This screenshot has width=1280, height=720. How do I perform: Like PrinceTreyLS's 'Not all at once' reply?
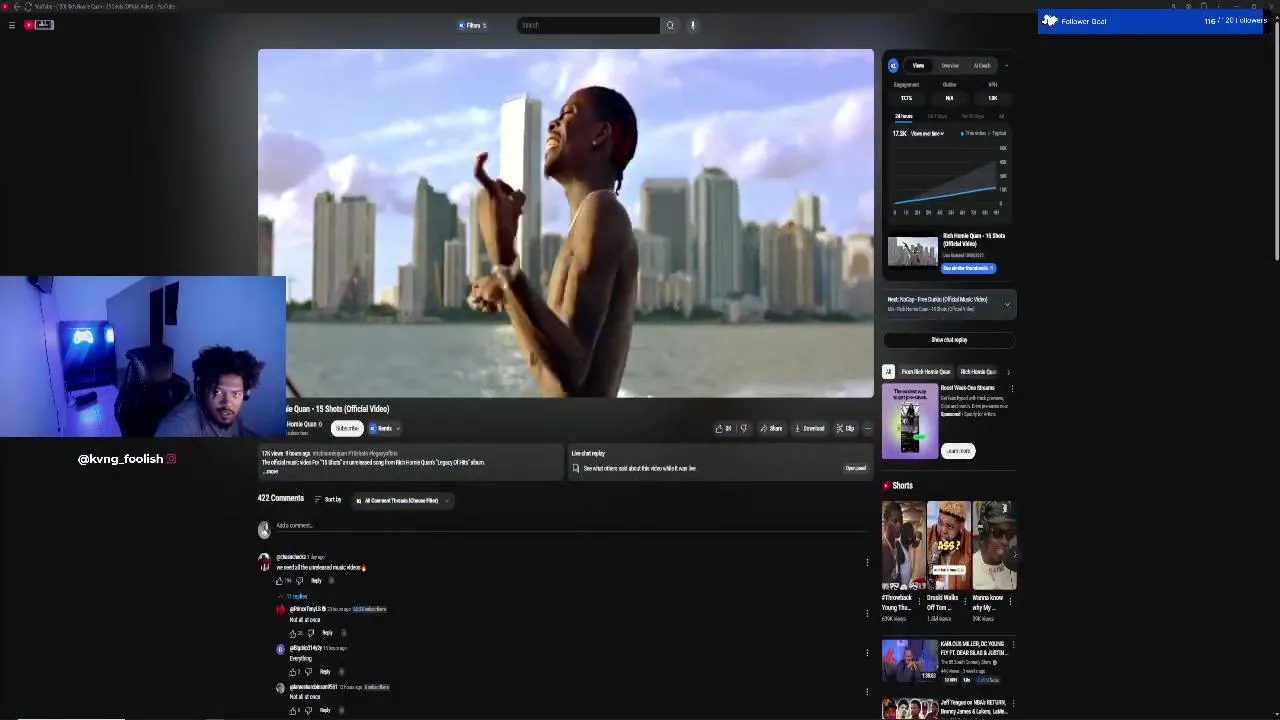[293, 633]
